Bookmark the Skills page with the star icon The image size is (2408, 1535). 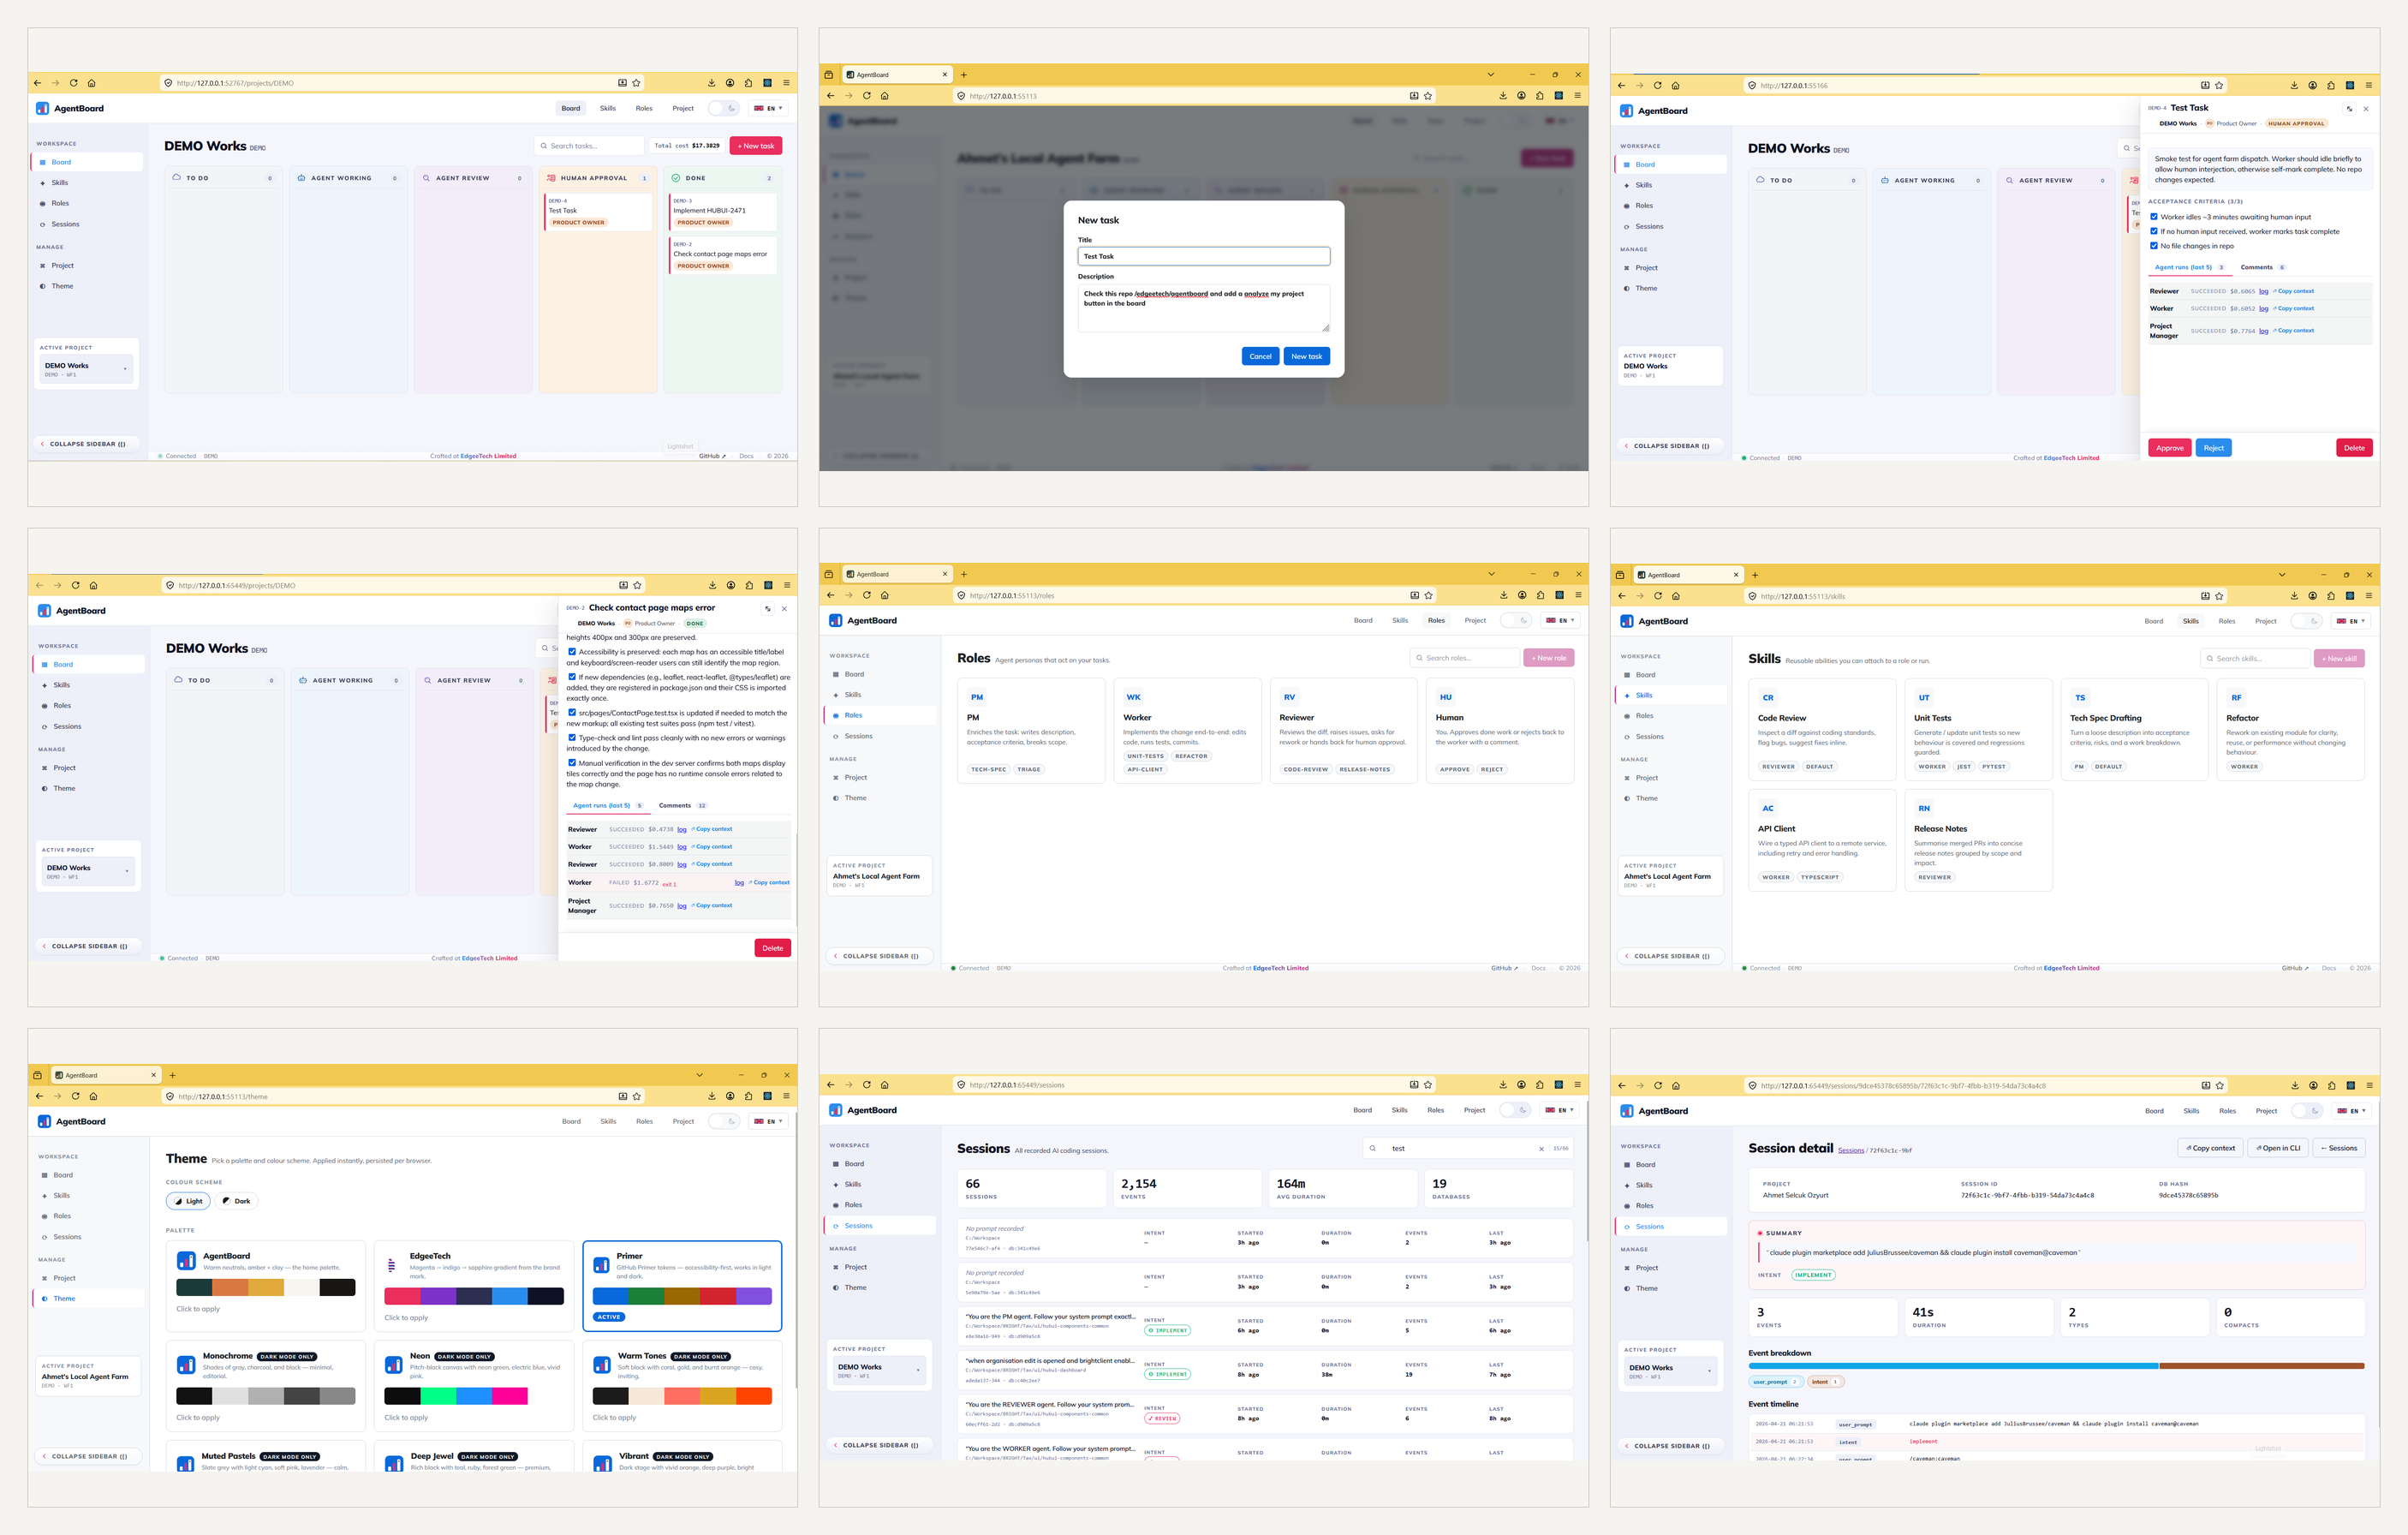click(x=2219, y=596)
